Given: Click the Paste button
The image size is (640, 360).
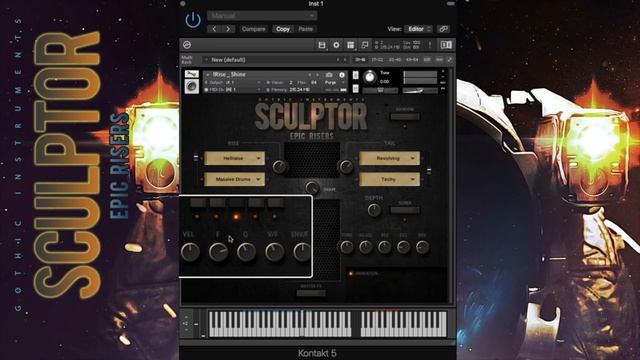Looking at the screenshot, I should (x=305, y=29).
